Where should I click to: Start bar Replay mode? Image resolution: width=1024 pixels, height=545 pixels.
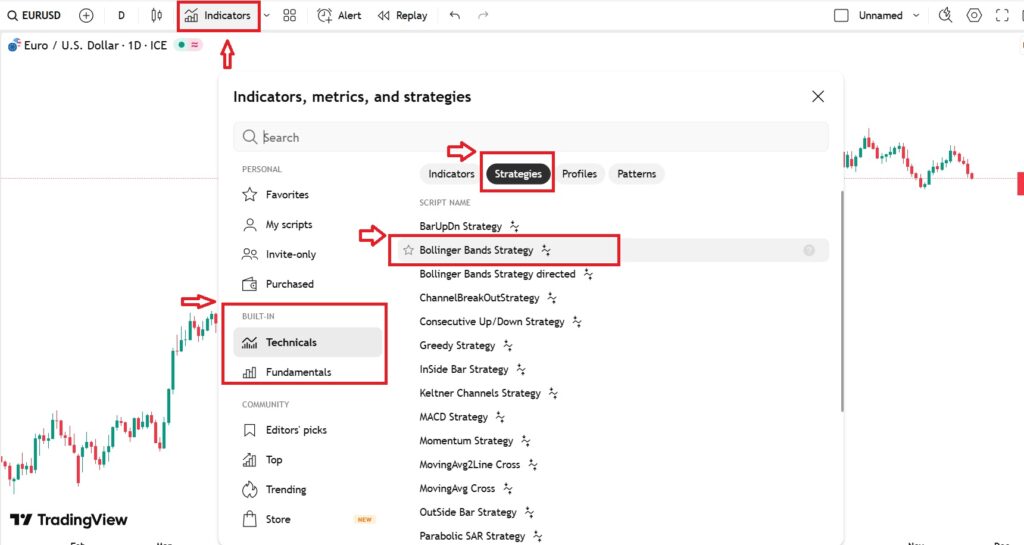click(402, 15)
